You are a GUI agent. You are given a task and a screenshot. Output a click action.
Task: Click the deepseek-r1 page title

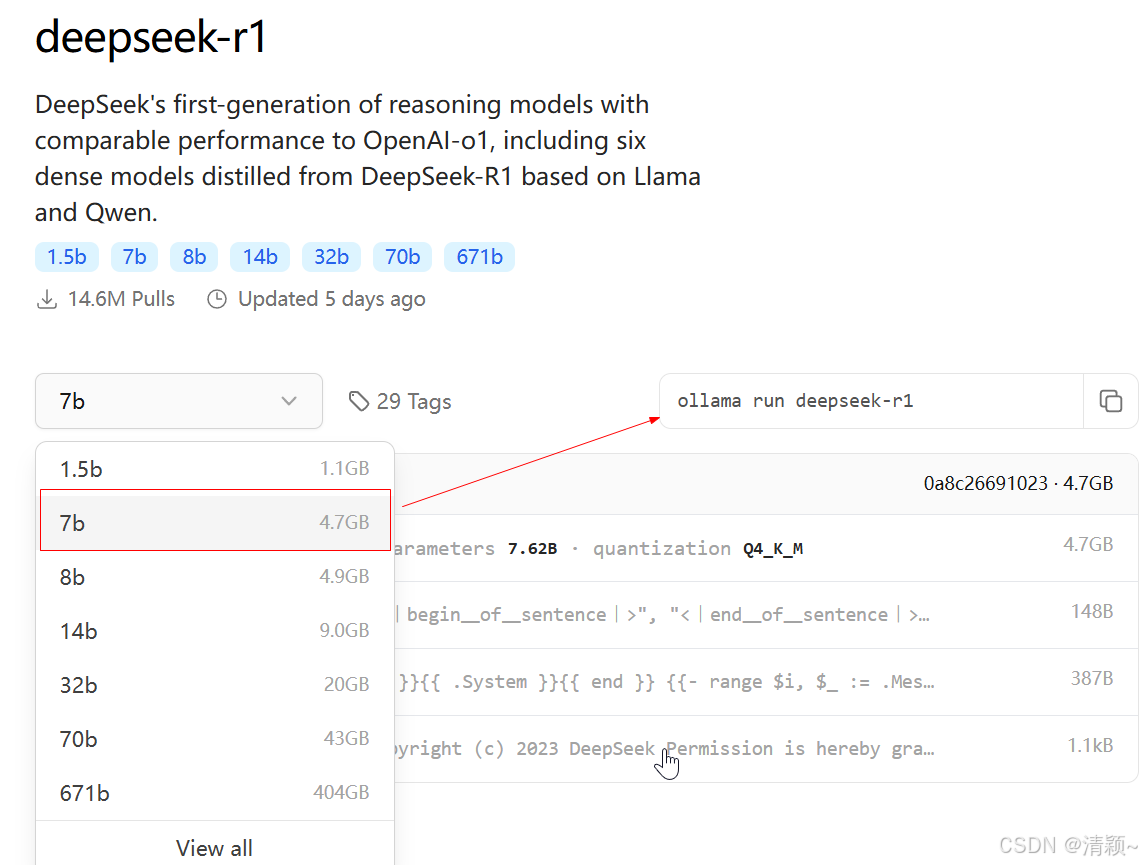click(x=151, y=36)
